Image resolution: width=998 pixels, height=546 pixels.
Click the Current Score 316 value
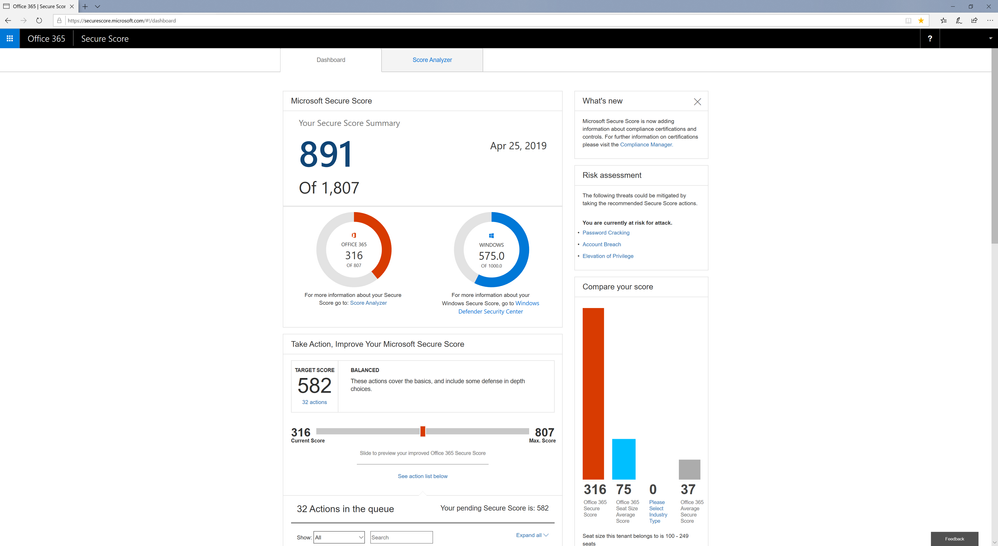pyautogui.click(x=300, y=433)
